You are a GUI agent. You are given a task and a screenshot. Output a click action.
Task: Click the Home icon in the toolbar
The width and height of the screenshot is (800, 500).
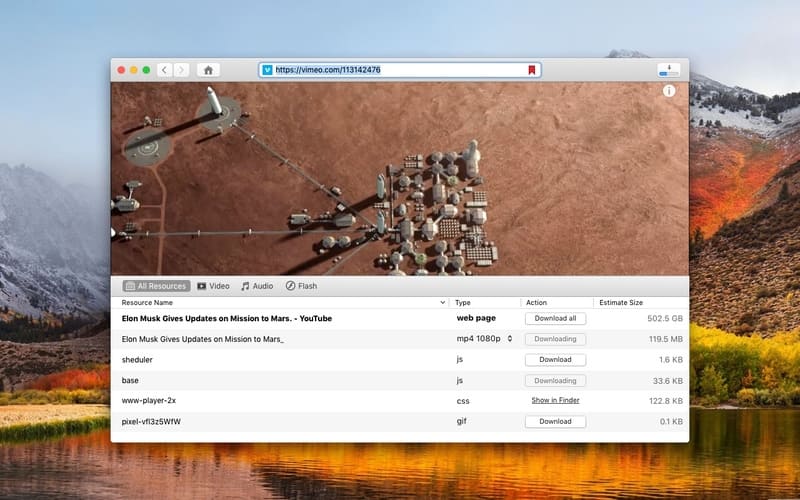[x=208, y=70]
